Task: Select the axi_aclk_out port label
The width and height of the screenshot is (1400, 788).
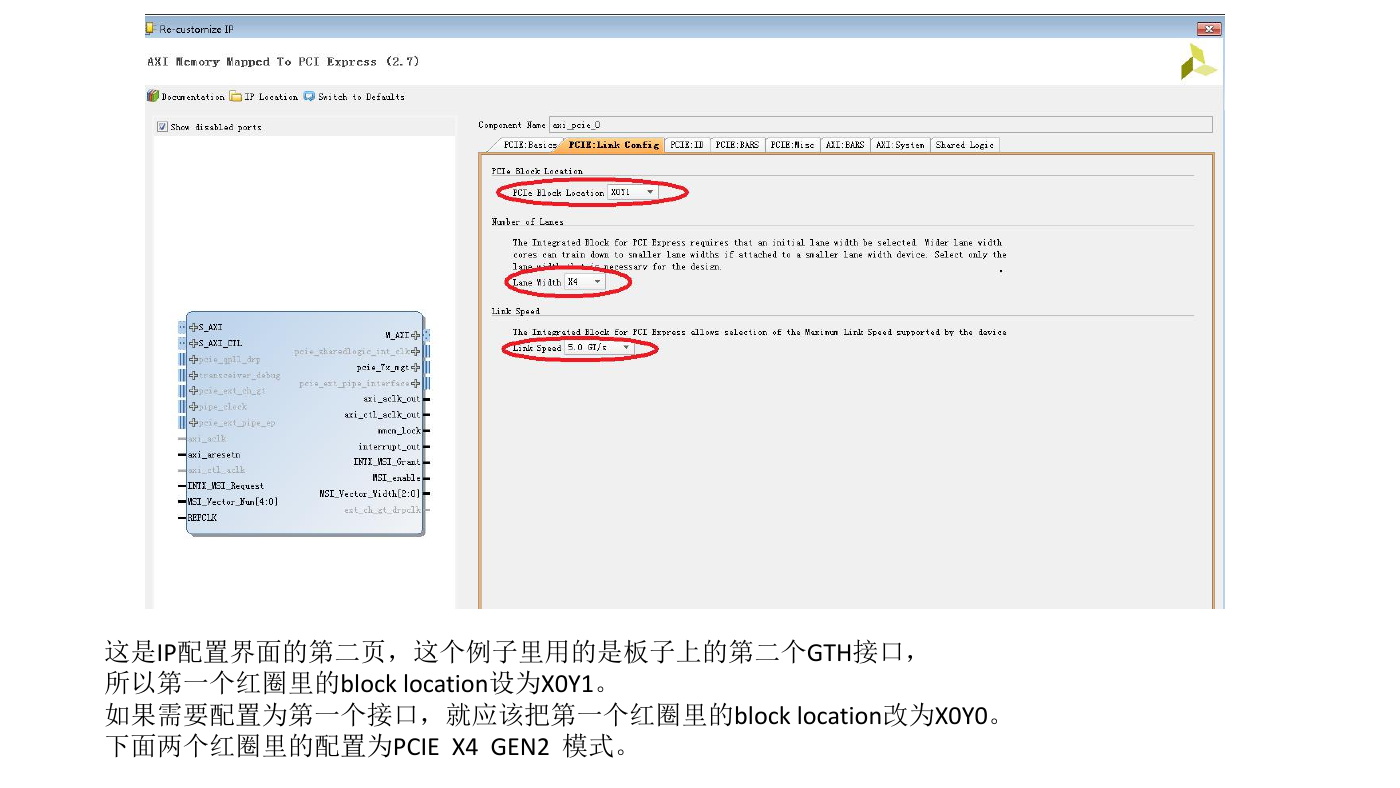Action: pos(391,399)
